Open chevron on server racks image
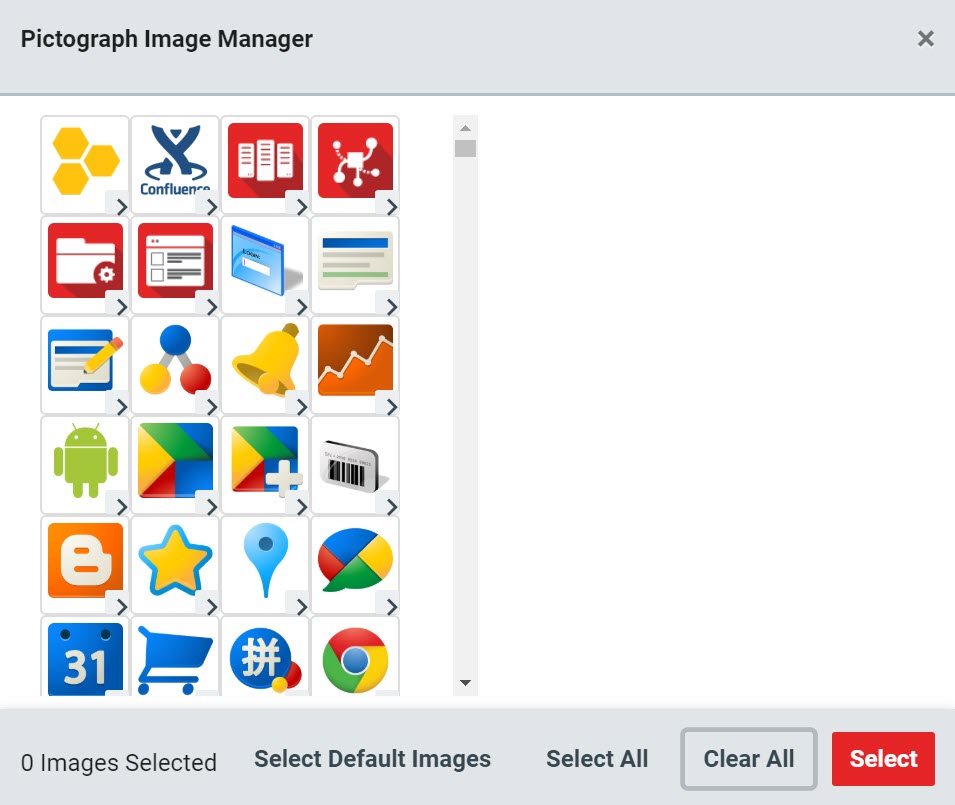 click(x=301, y=207)
